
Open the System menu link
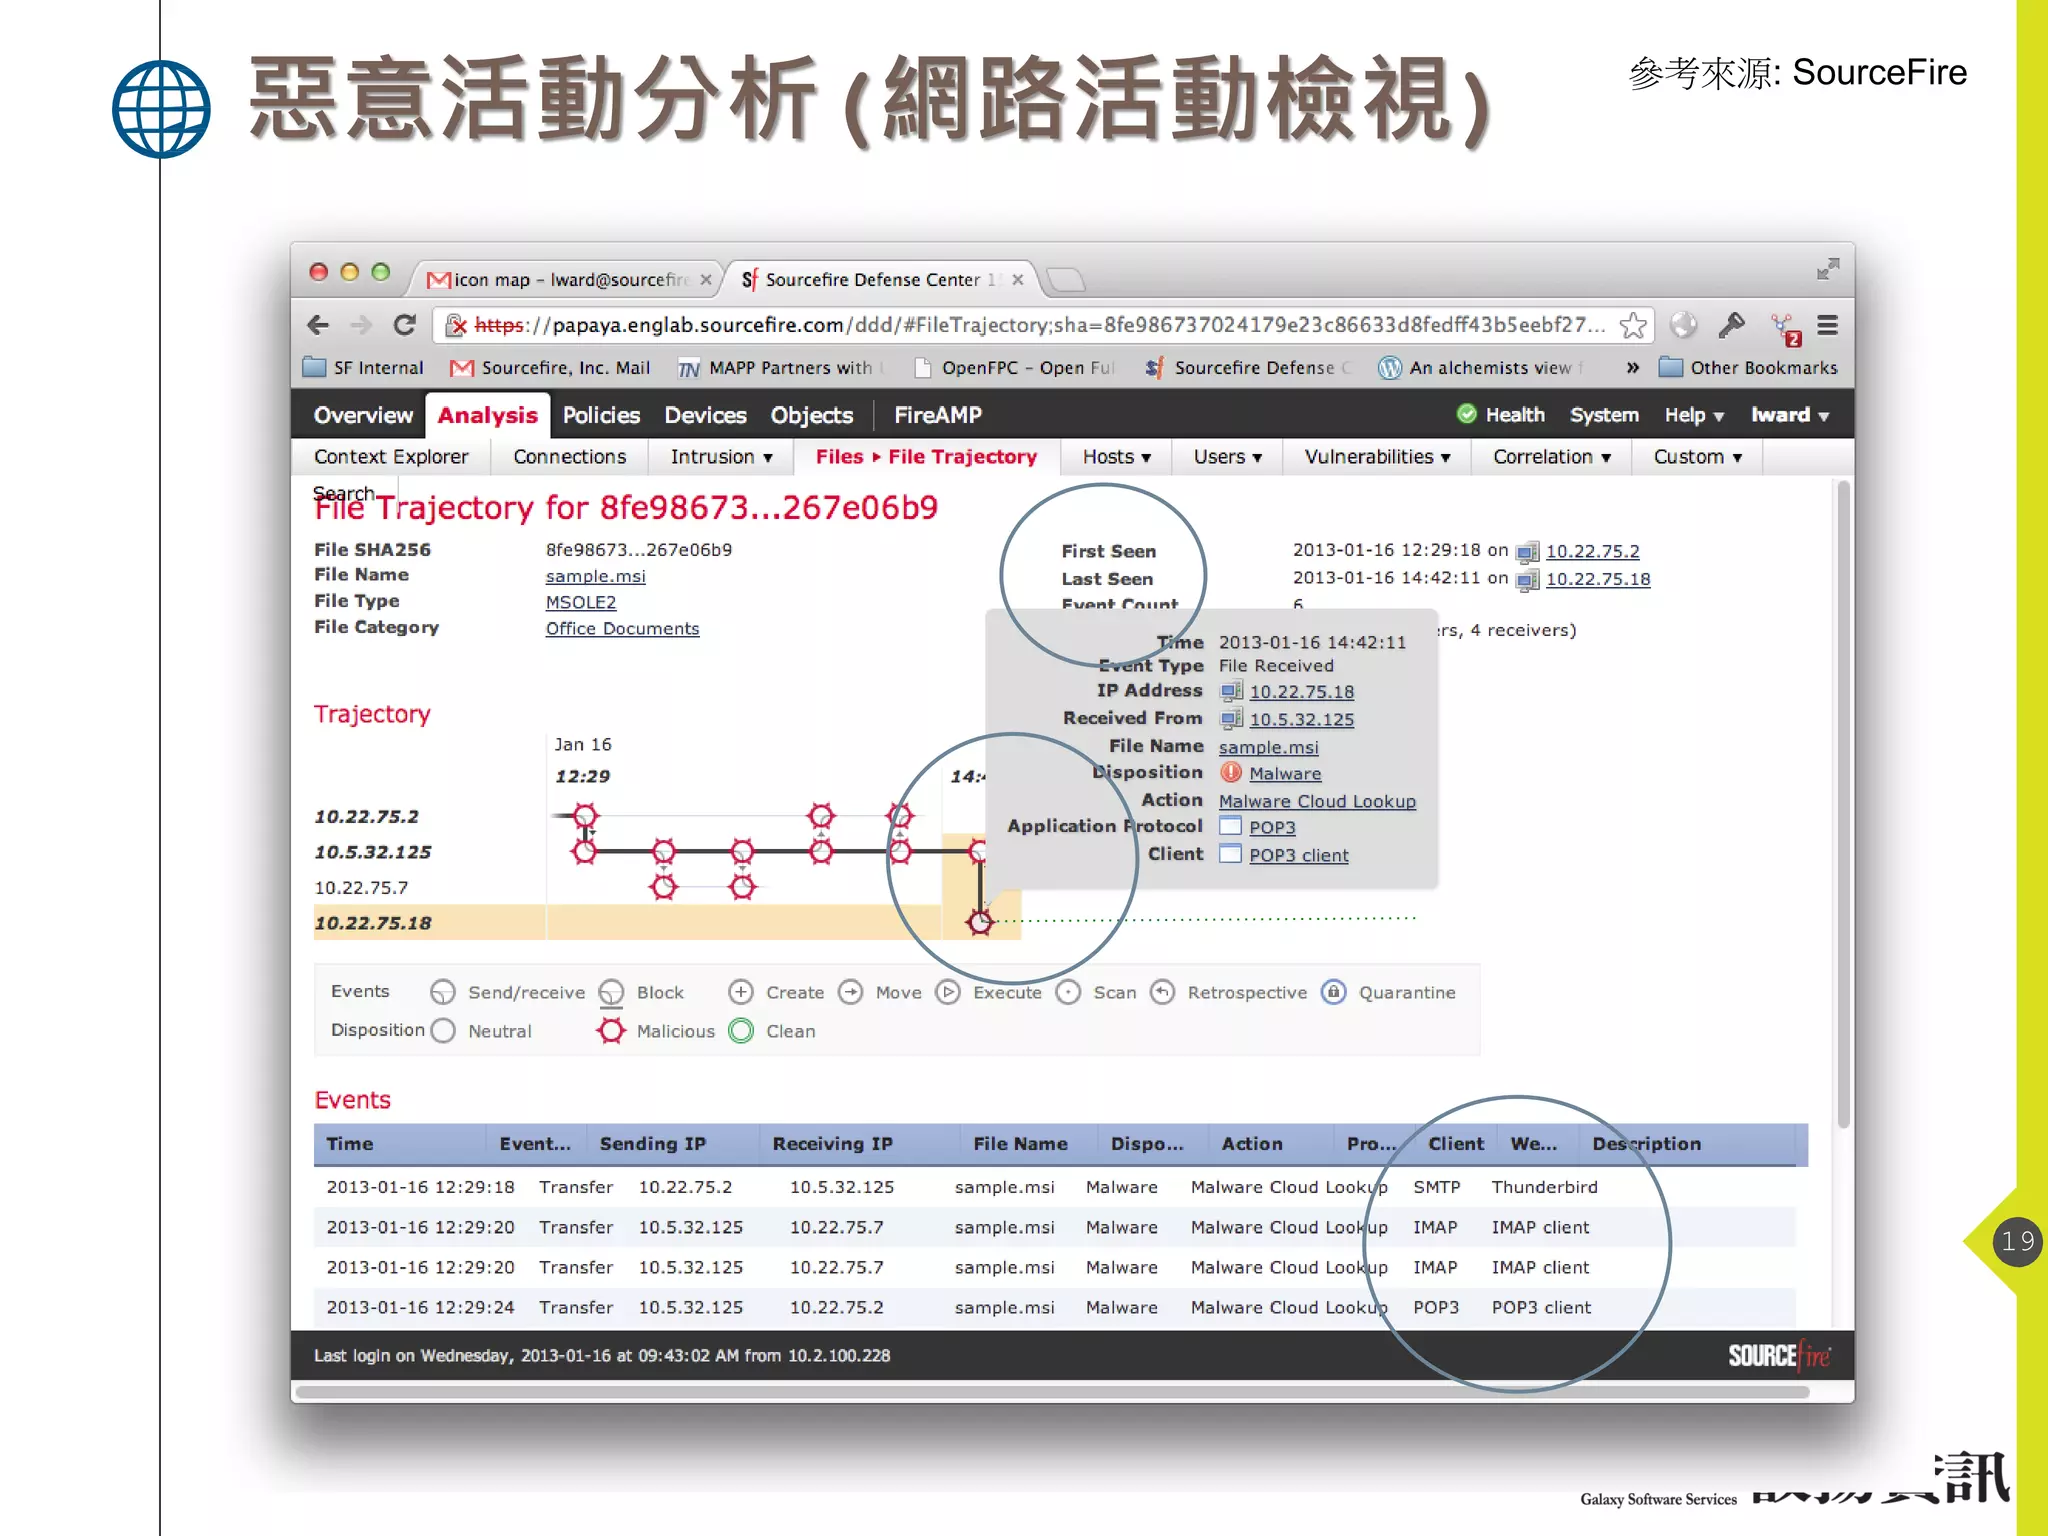coord(1604,415)
